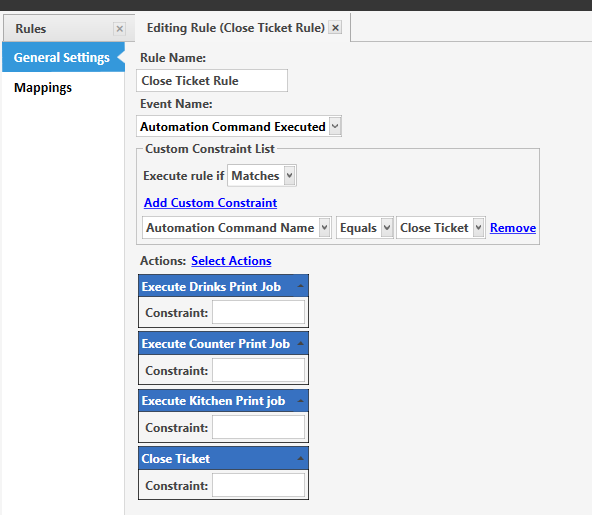Collapse the Execute Counter Print Job action
592x515 pixels.
(300, 343)
